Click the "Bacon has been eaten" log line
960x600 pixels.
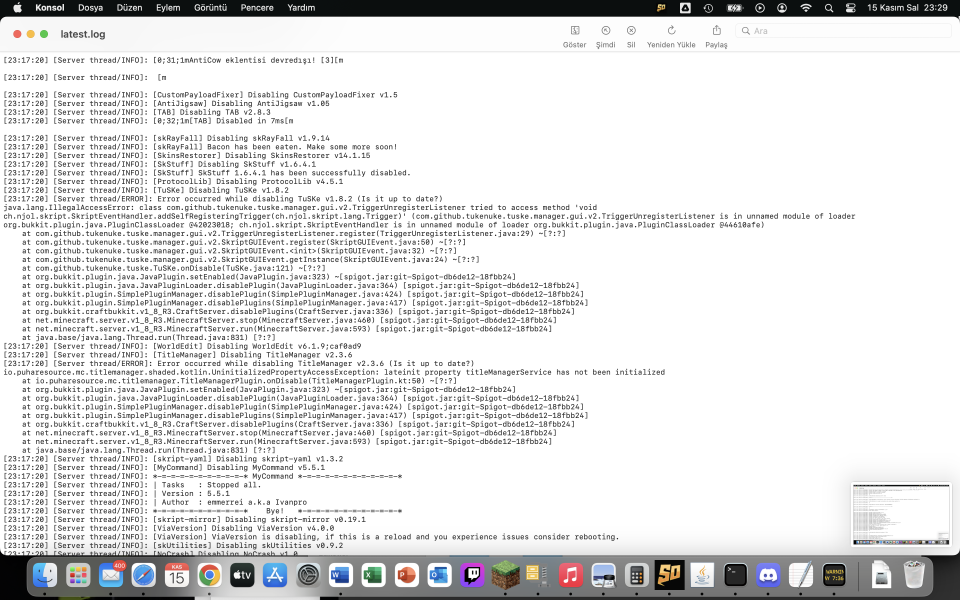[200, 147]
